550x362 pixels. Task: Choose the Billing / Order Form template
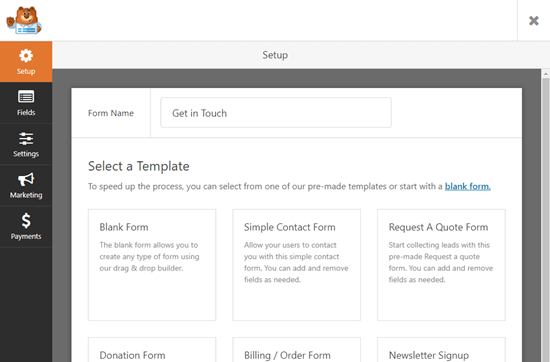pyautogui.click(x=296, y=350)
